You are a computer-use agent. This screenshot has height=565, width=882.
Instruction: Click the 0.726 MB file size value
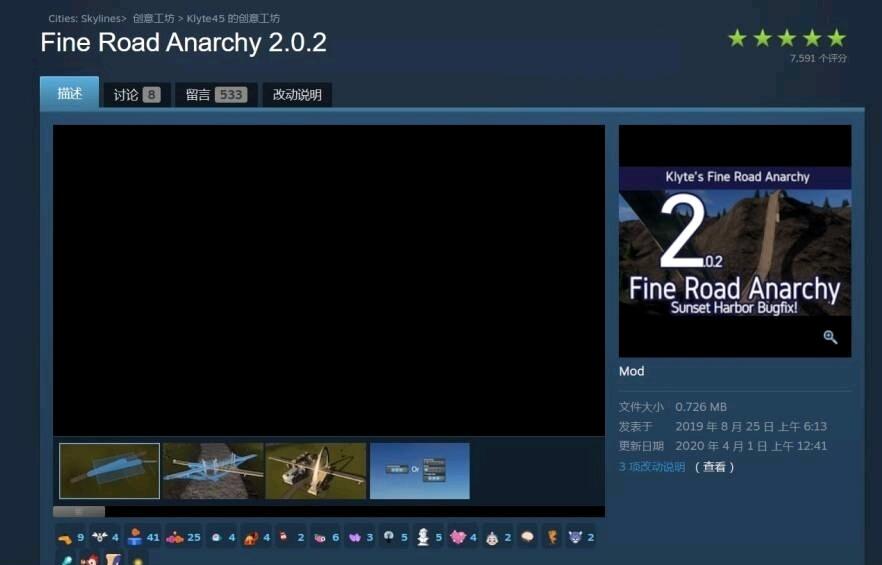tap(701, 407)
